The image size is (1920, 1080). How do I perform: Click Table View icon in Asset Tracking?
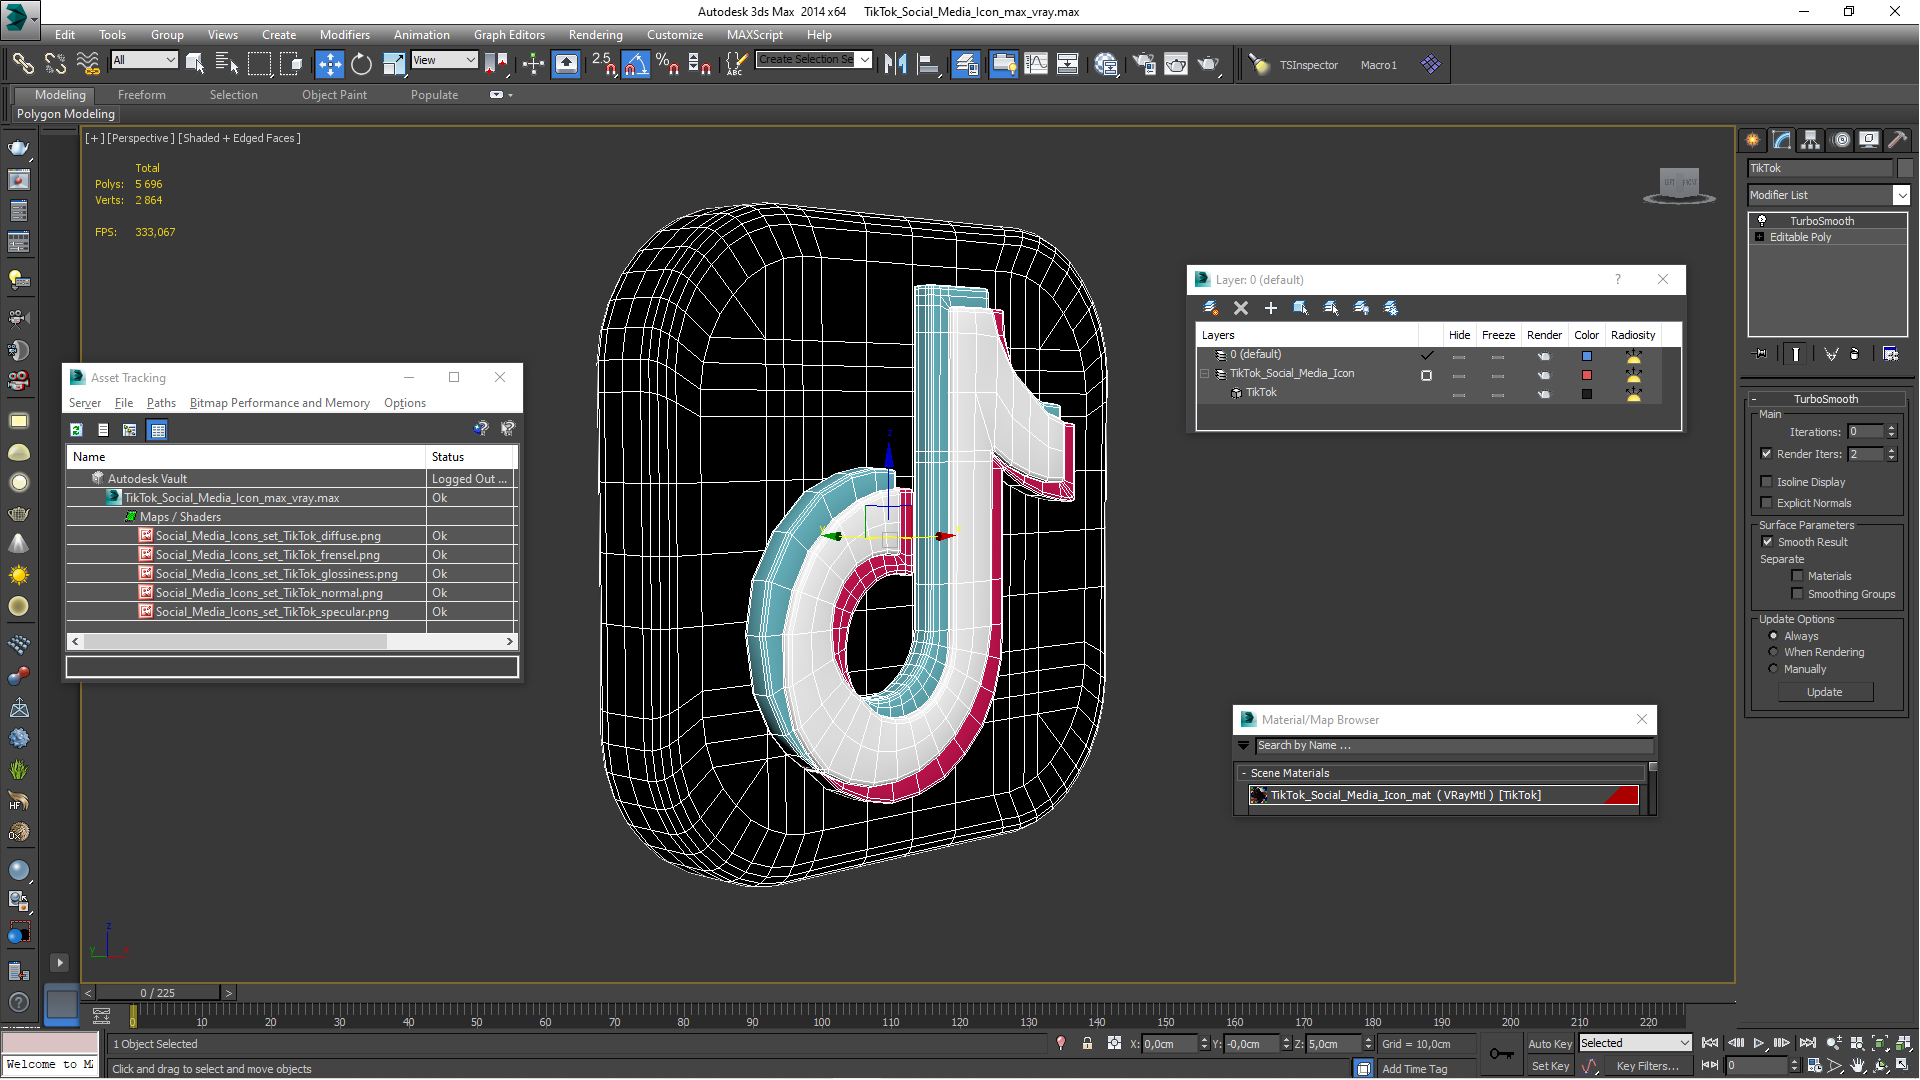click(x=157, y=430)
